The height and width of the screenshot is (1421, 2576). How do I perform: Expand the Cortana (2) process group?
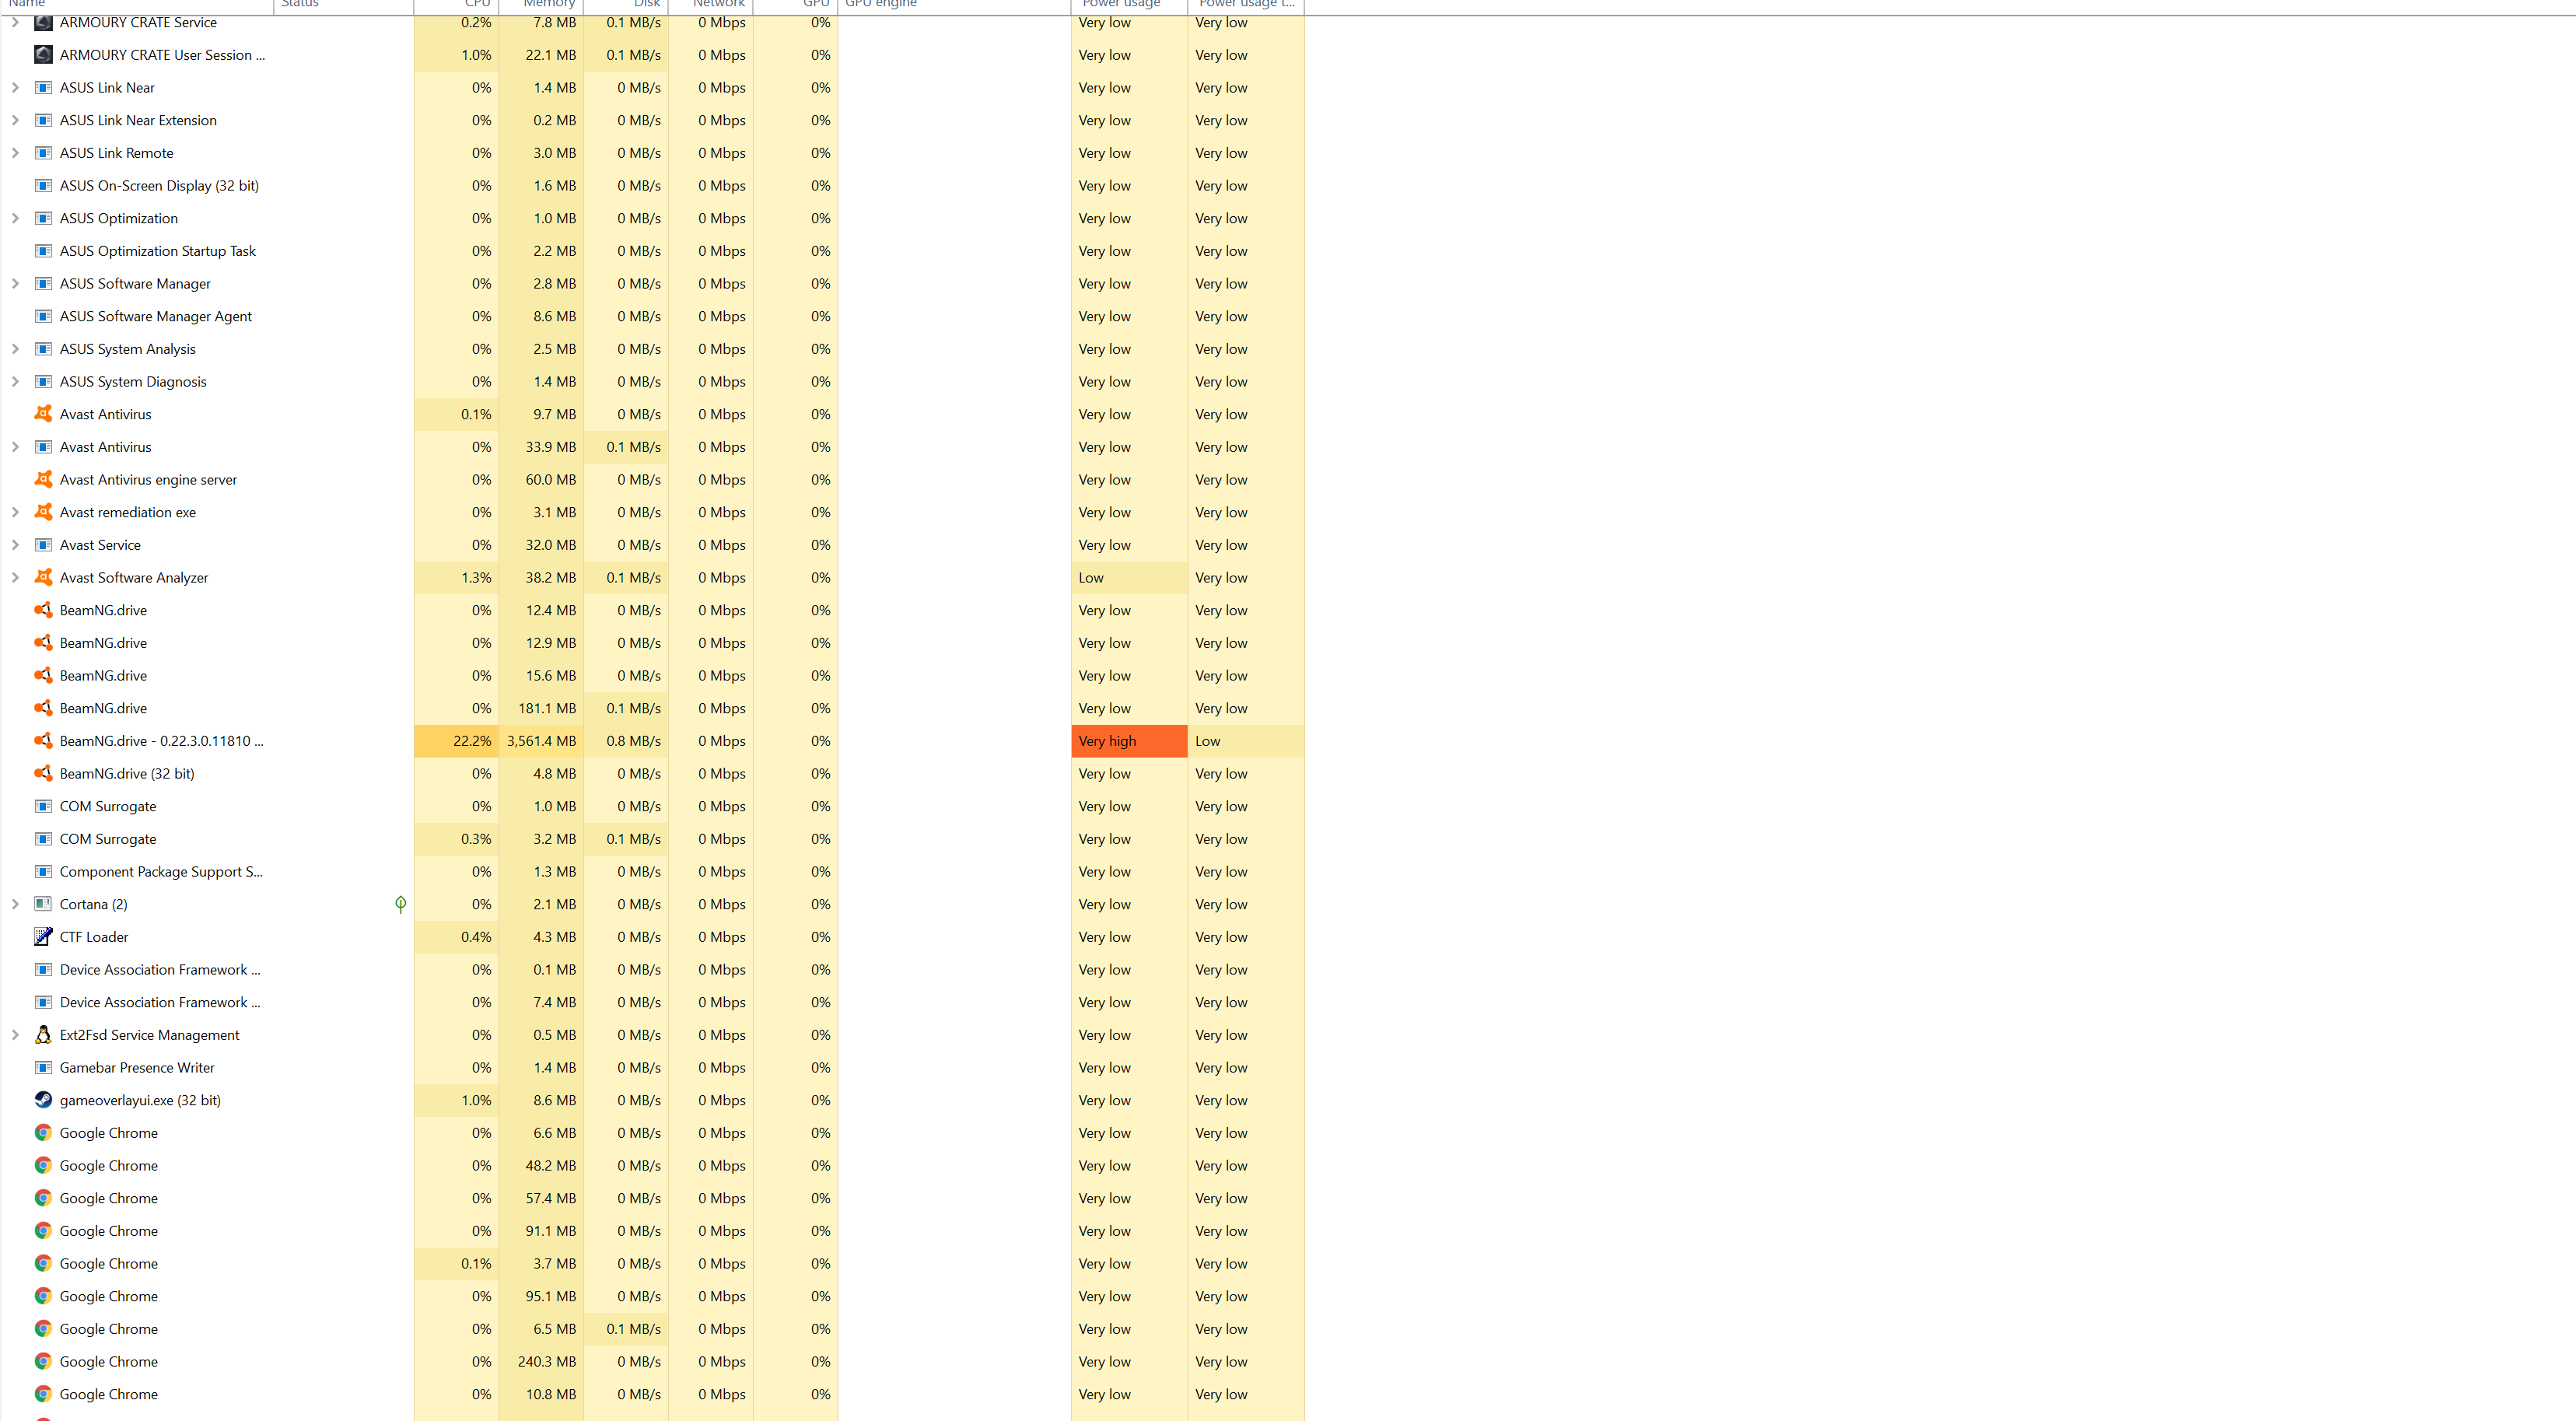[x=15, y=904]
